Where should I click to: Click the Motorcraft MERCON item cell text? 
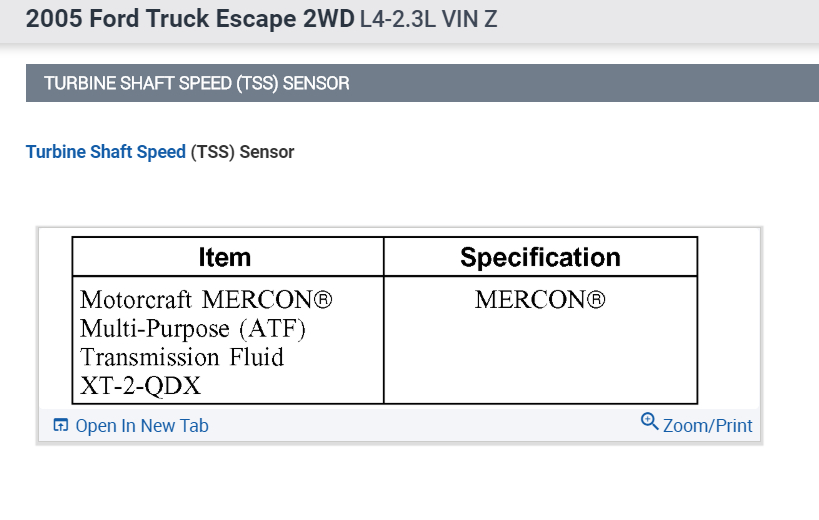pyautogui.click(x=205, y=300)
